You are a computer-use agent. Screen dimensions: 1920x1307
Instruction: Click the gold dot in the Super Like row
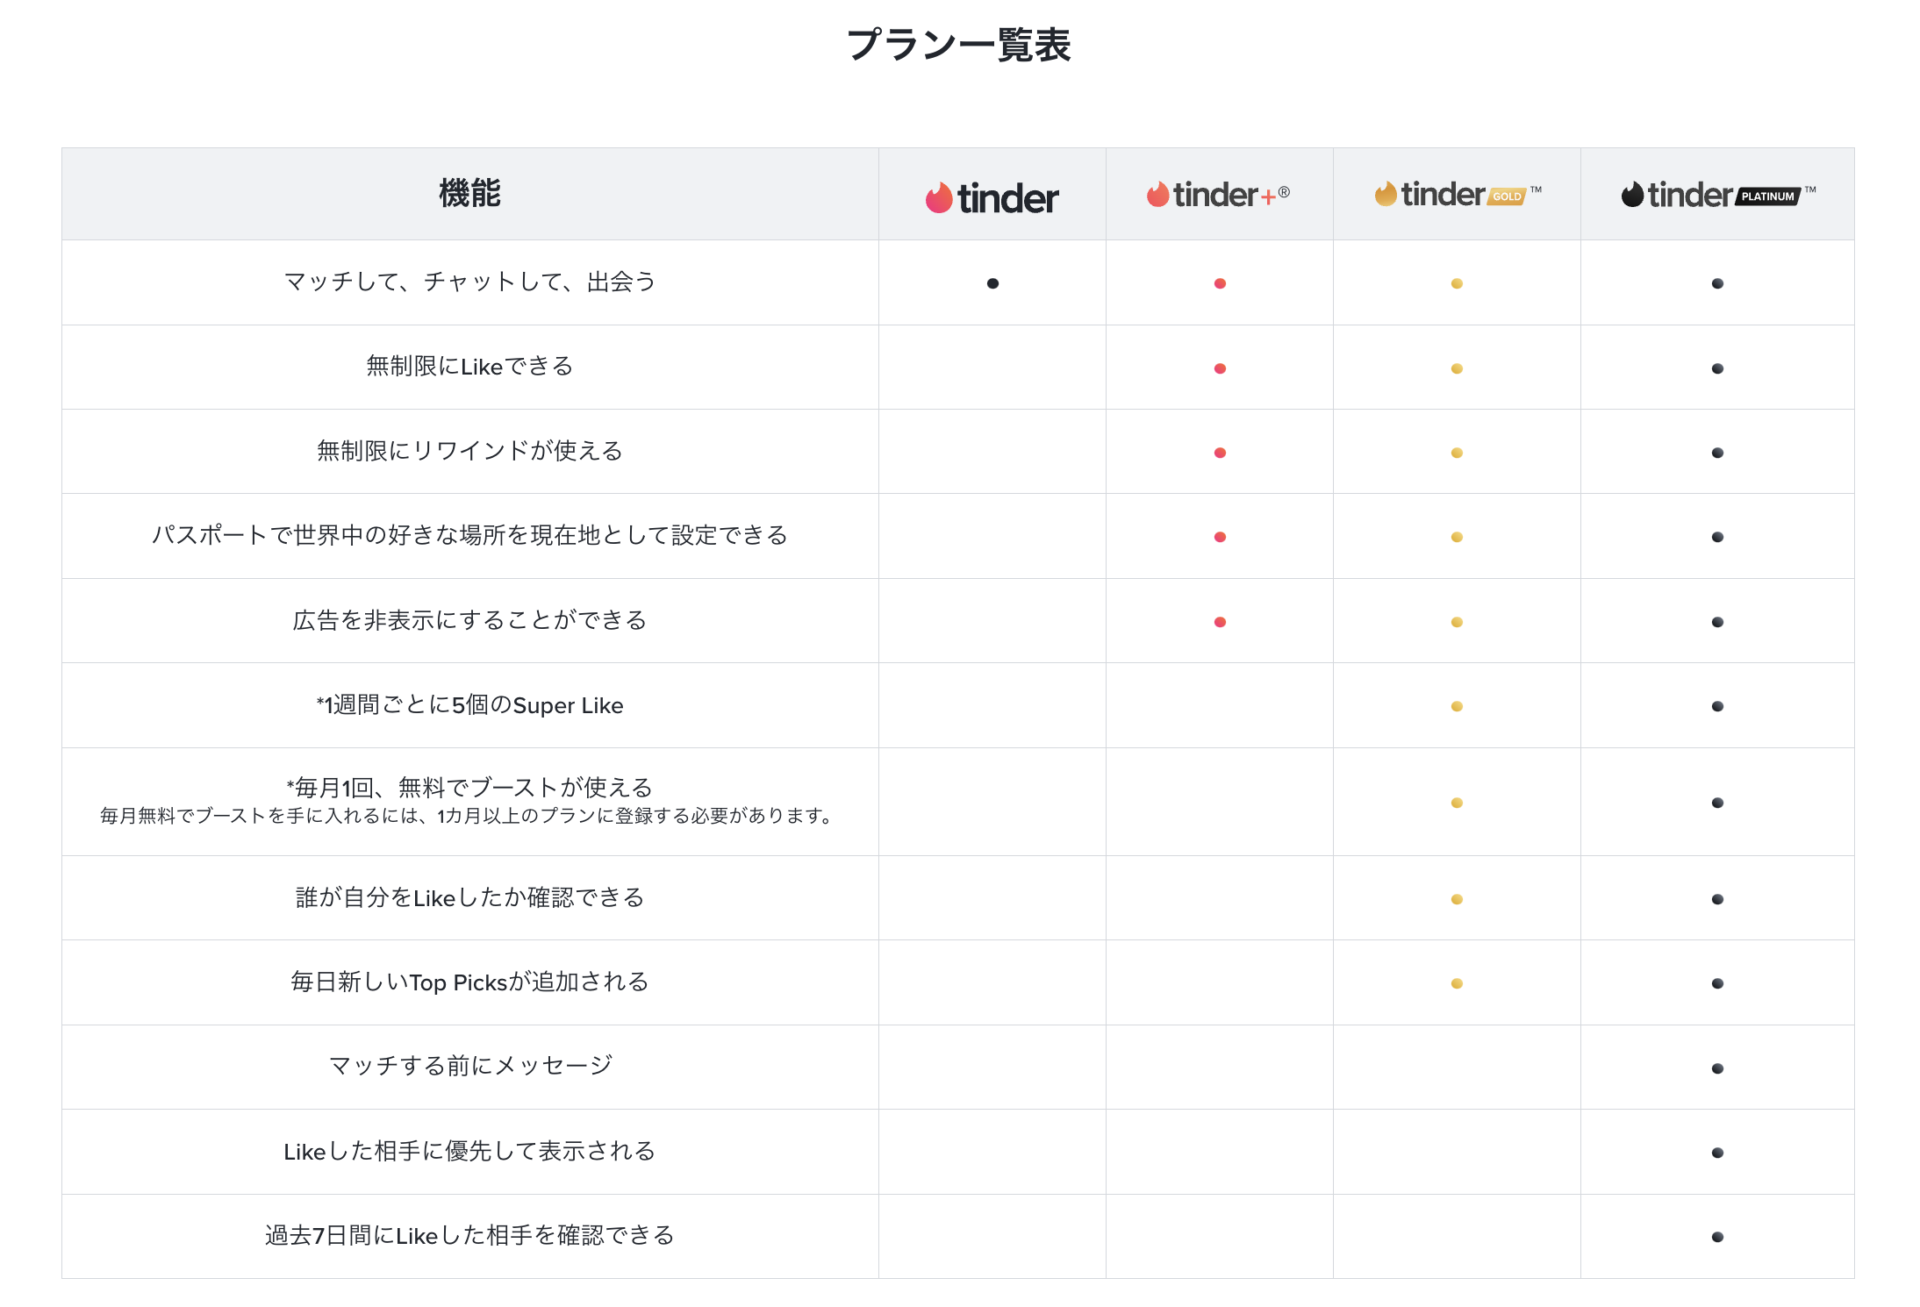(1456, 705)
